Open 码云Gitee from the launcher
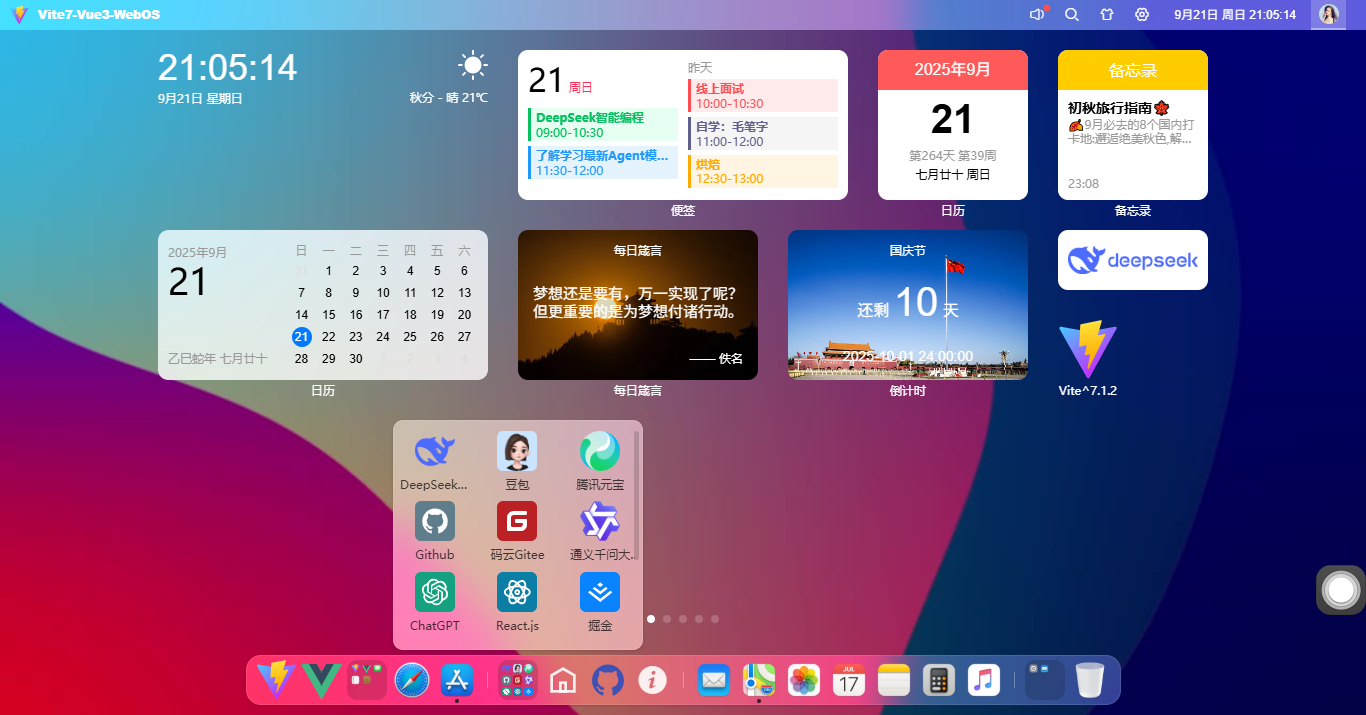The image size is (1366, 715). 517,523
